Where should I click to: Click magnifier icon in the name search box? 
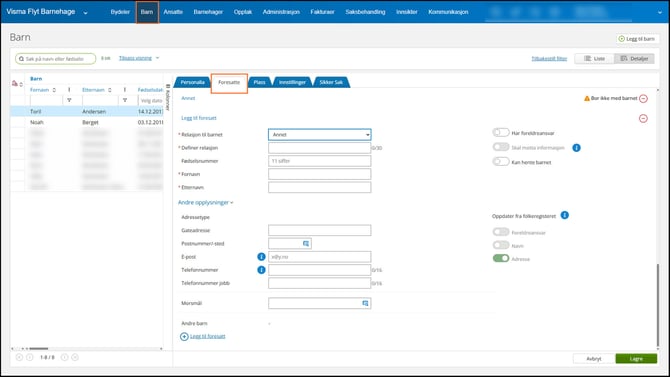coord(21,59)
